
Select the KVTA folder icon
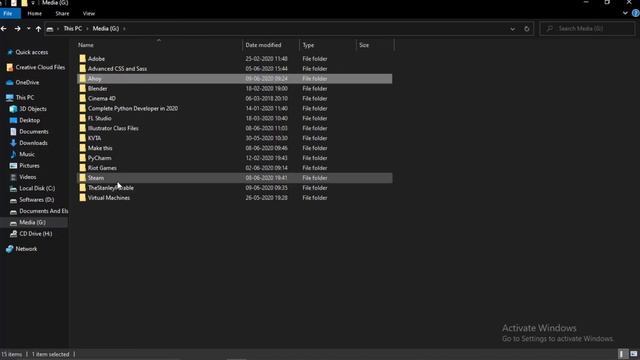83,138
